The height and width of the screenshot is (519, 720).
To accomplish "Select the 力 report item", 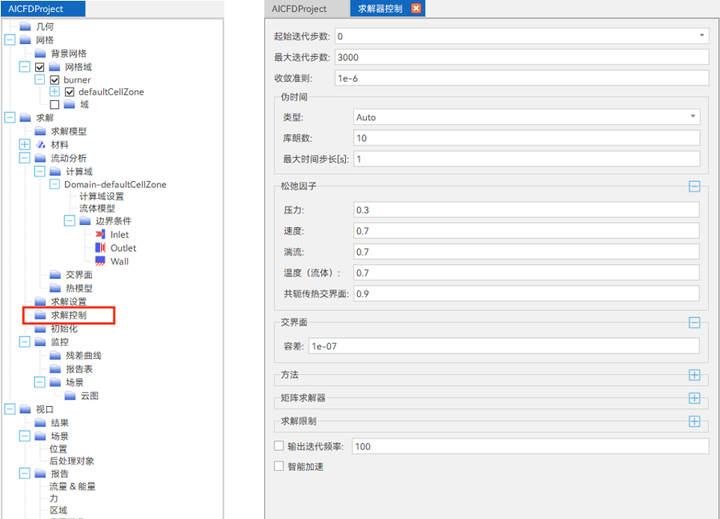I will tap(54, 498).
